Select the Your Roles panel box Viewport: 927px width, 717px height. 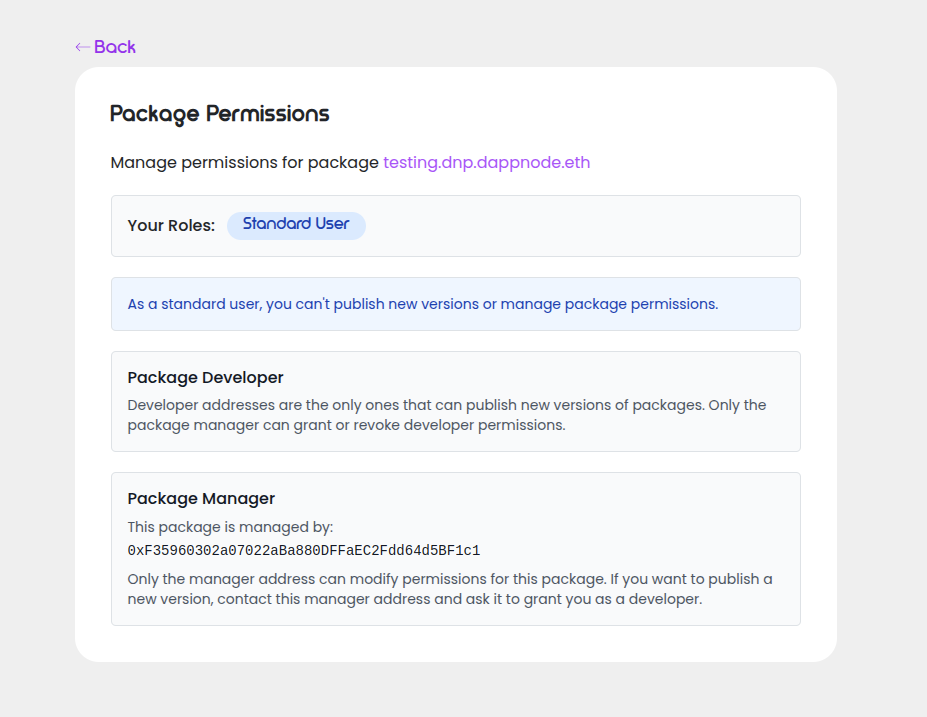click(x=580, y=226)
